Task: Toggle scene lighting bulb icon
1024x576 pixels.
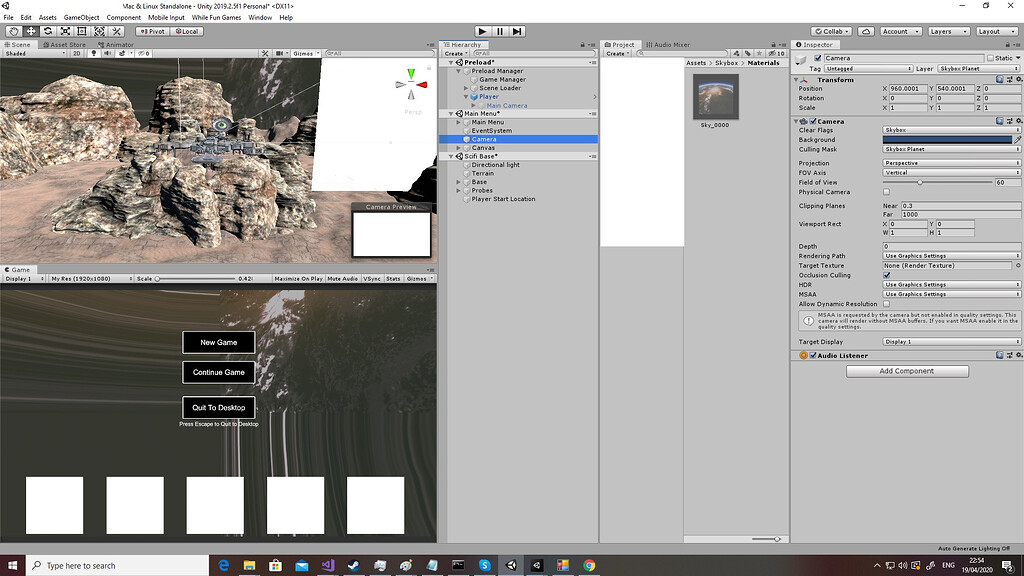Action: tap(95, 53)
